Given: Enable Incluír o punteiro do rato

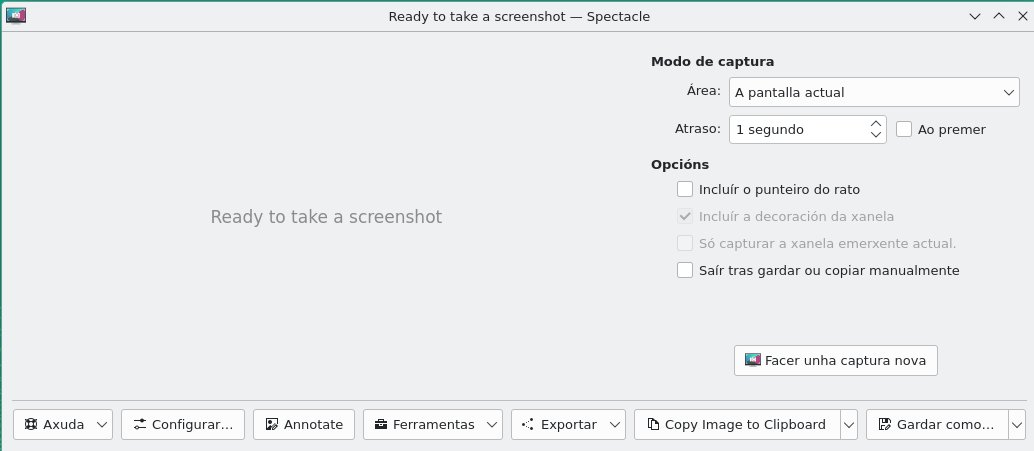Looking at the screenshot, I should click(x=685, y=189).
